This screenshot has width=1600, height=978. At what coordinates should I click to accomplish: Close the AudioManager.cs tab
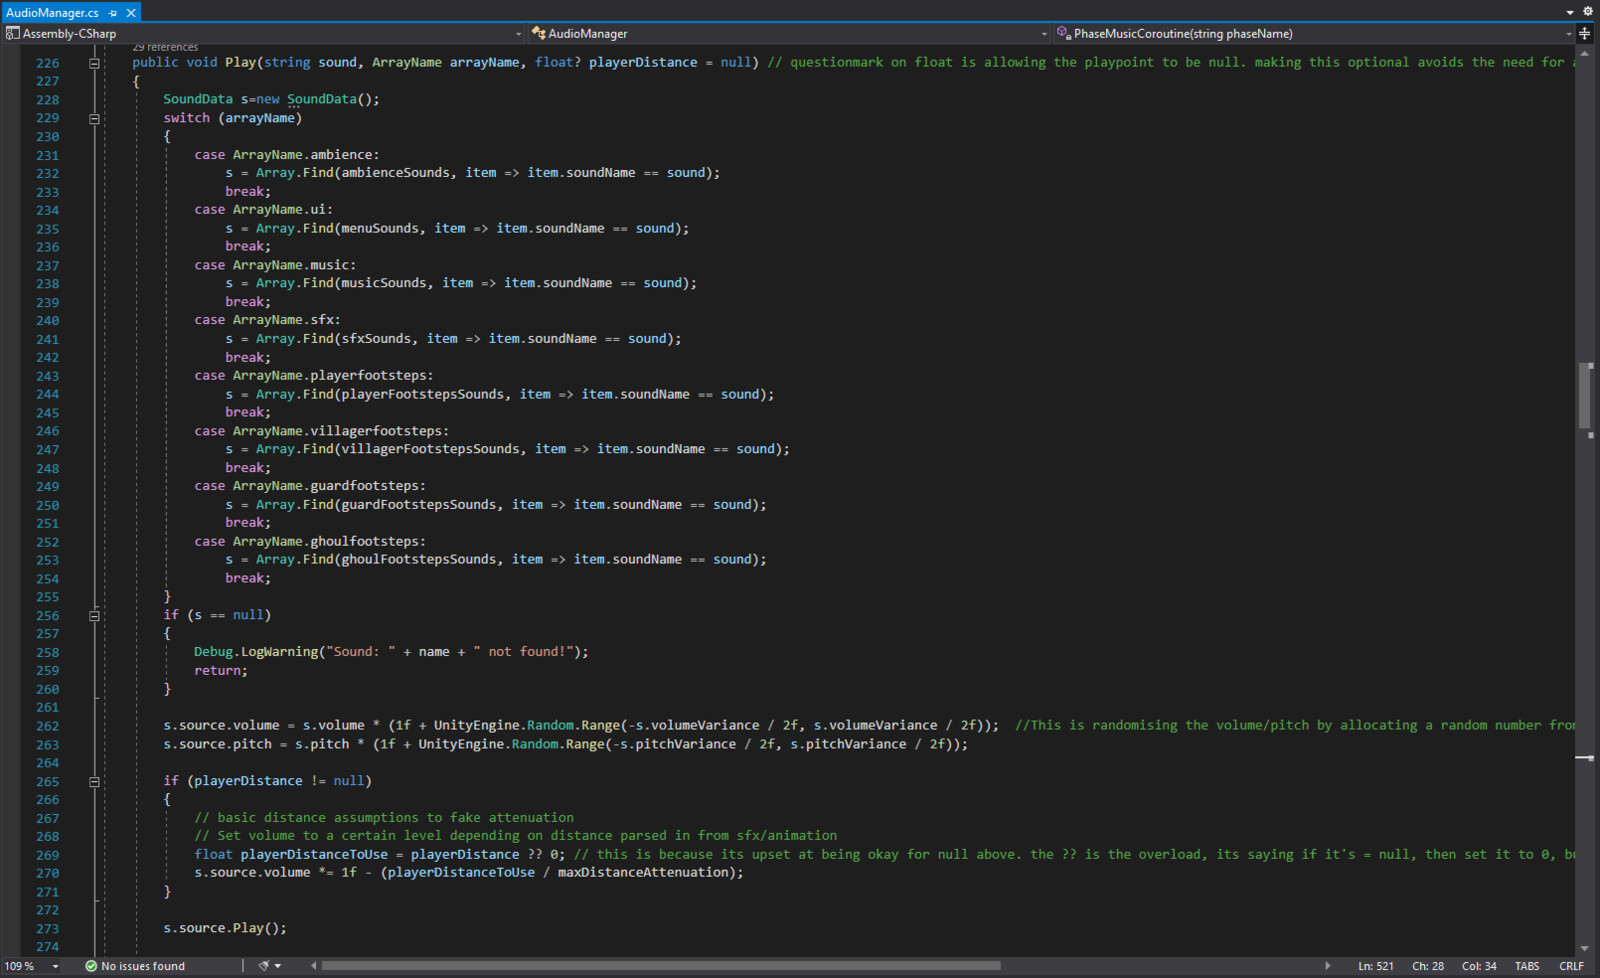coord(131,13)
